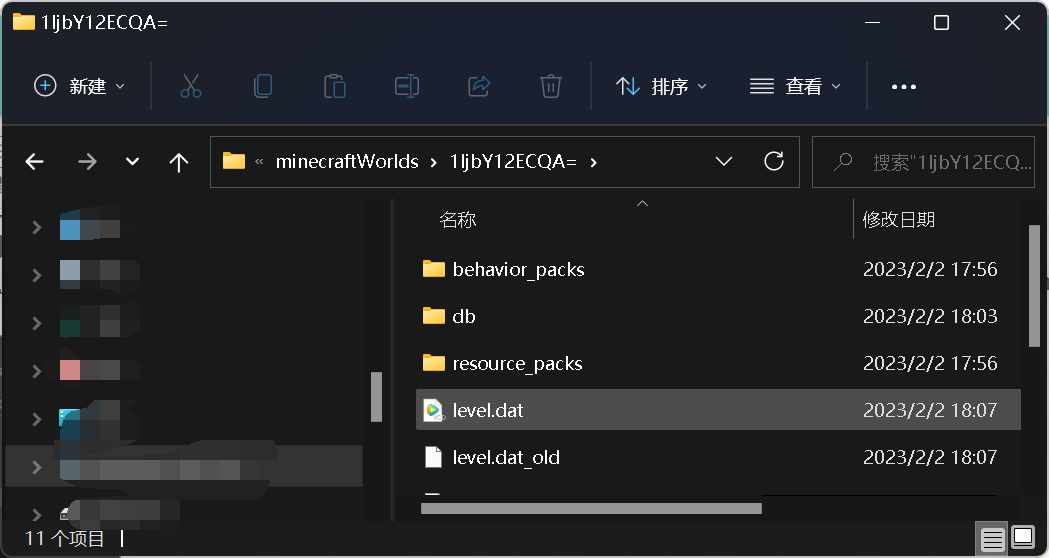
Task: Click the Delete trash can icon
Action: pyautogui.click(x=551, y=86)
